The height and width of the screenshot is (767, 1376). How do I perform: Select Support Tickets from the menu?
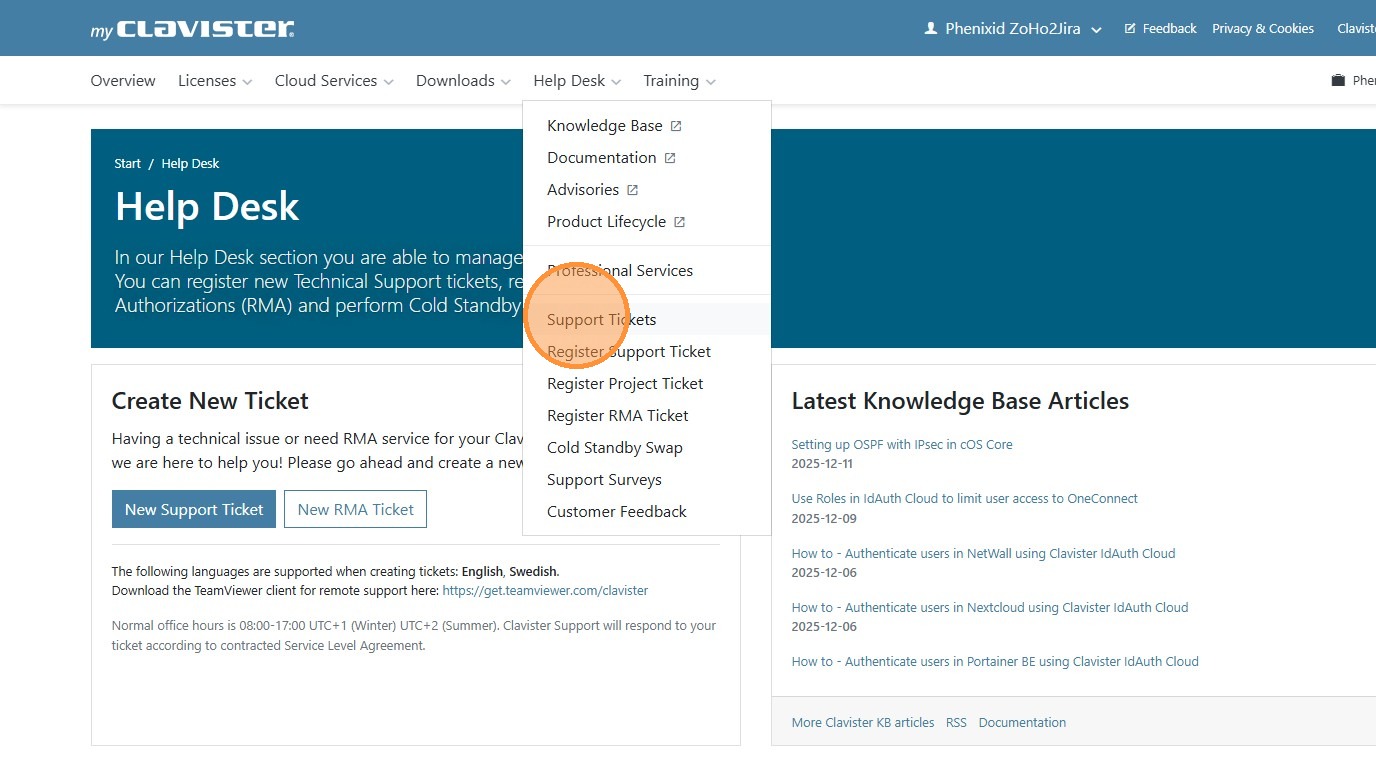coord(601,320)
